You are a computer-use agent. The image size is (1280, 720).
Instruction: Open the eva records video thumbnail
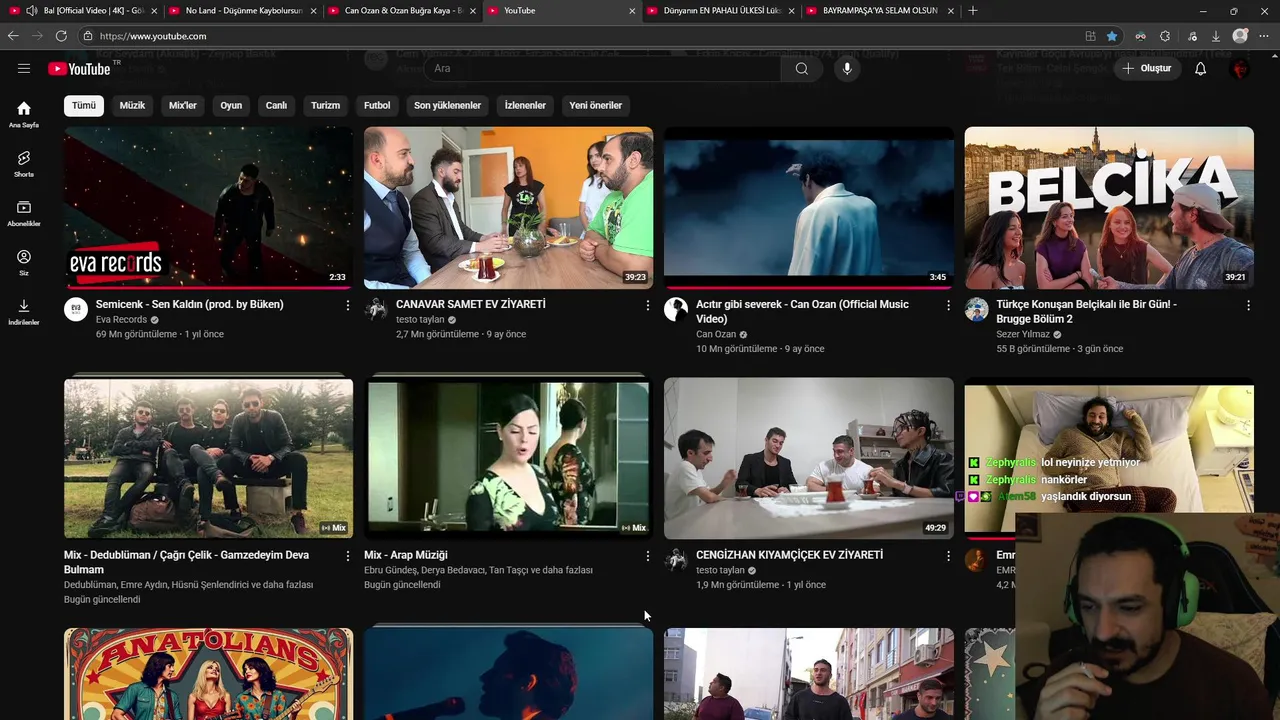click(x=208, y=208)
